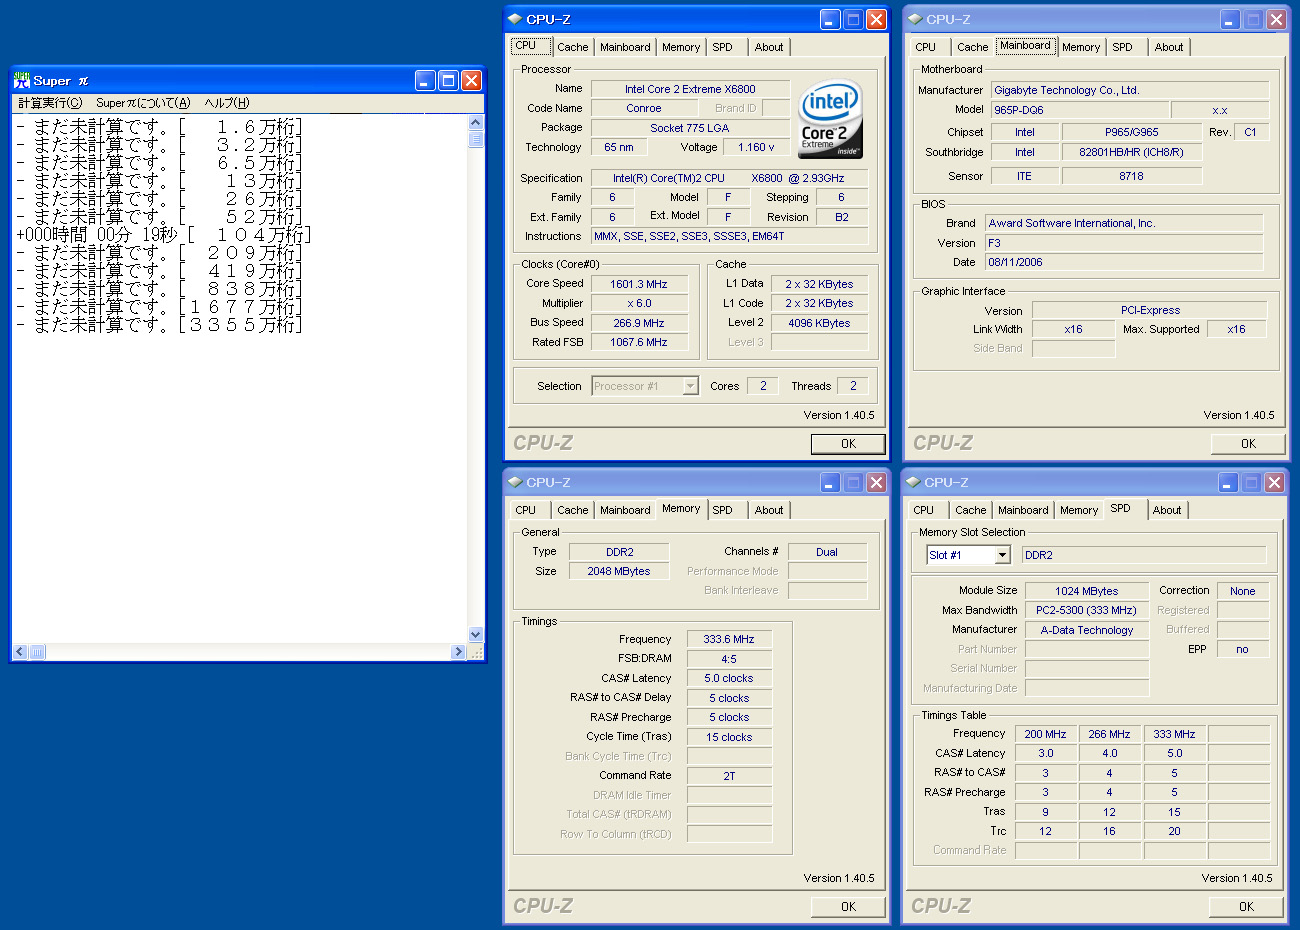Minimize the Super Pi window
This screenshot has height=930, width=1300.
(x=425, y=81)
